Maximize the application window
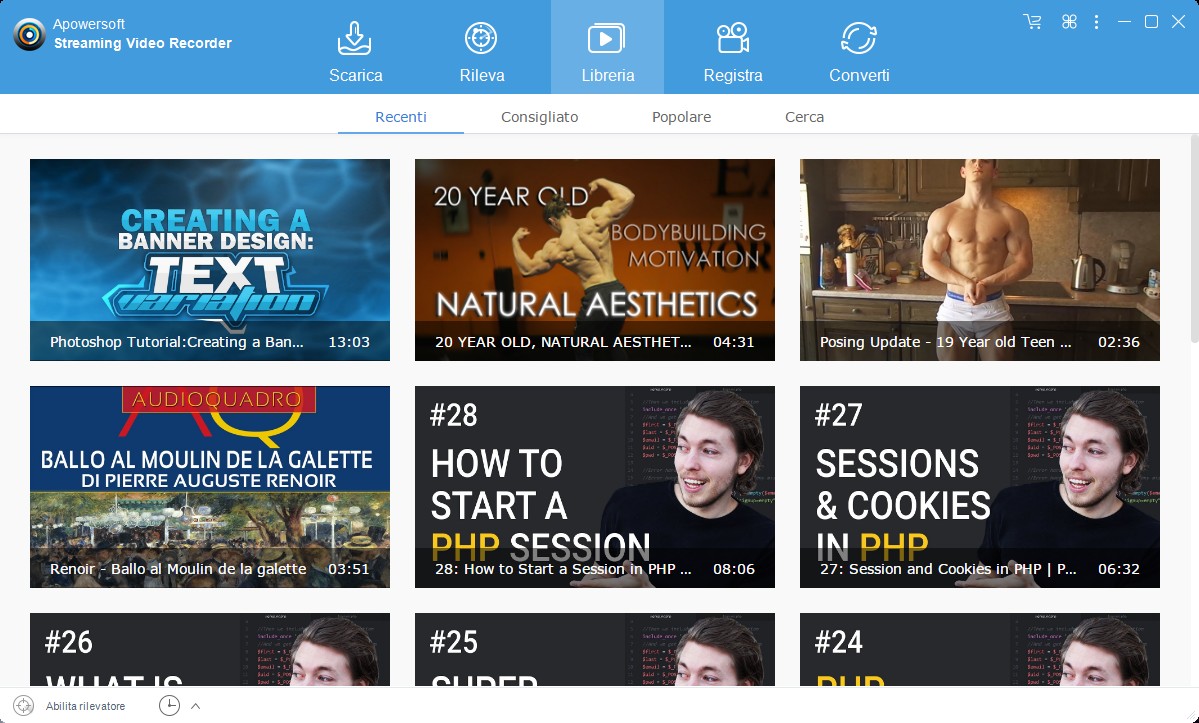The image size is (1199, 723). [x=1151, y=21]
